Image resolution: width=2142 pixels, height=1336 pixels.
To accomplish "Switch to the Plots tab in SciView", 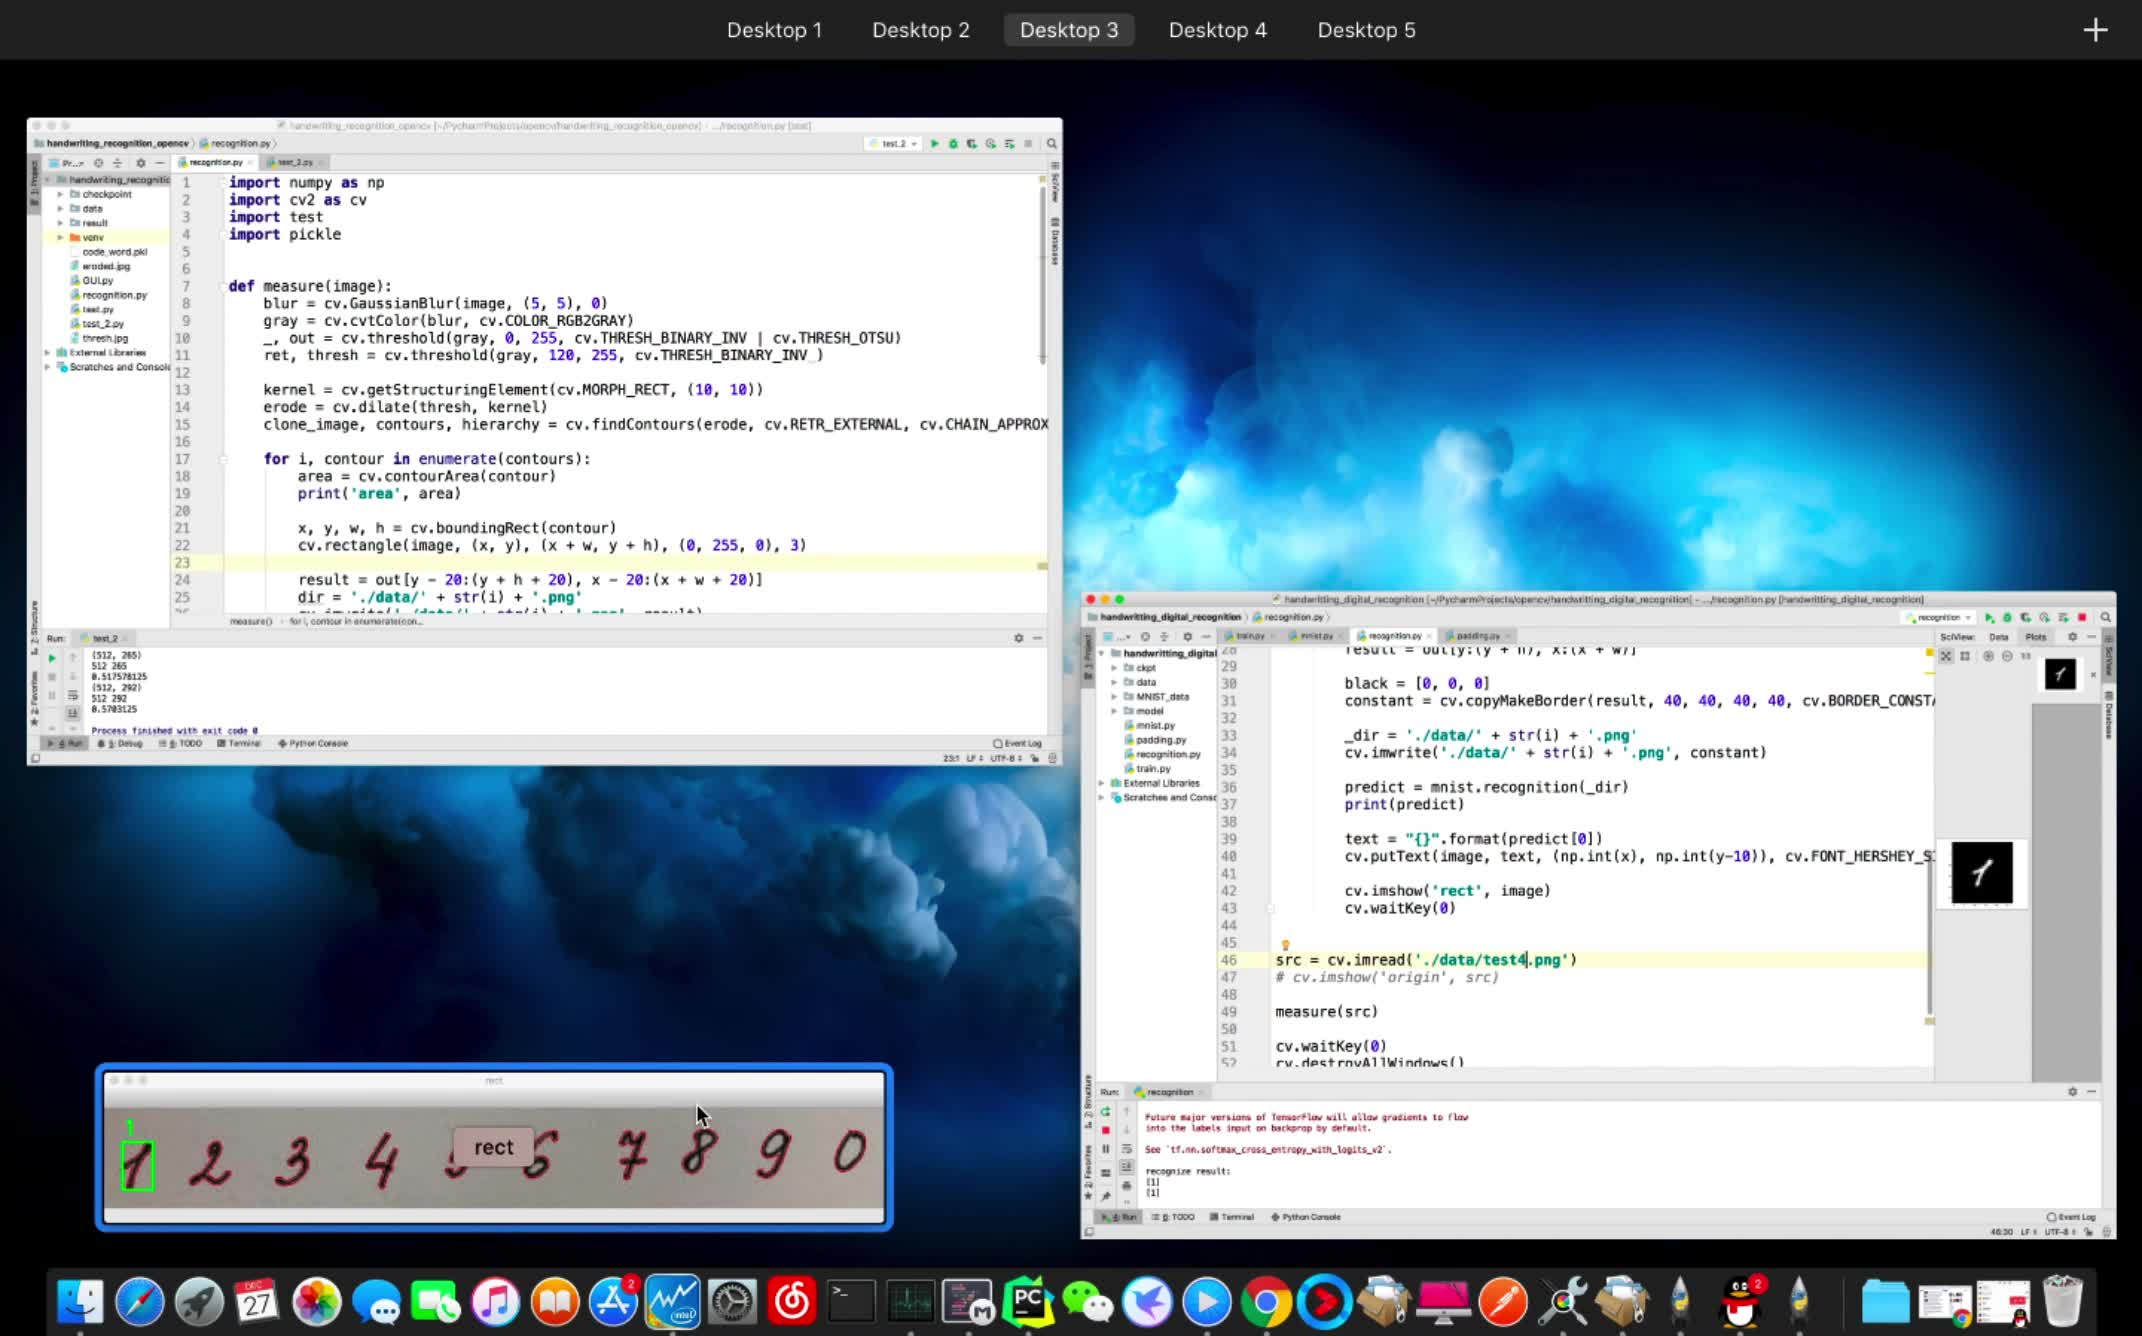I will 2036,637.
